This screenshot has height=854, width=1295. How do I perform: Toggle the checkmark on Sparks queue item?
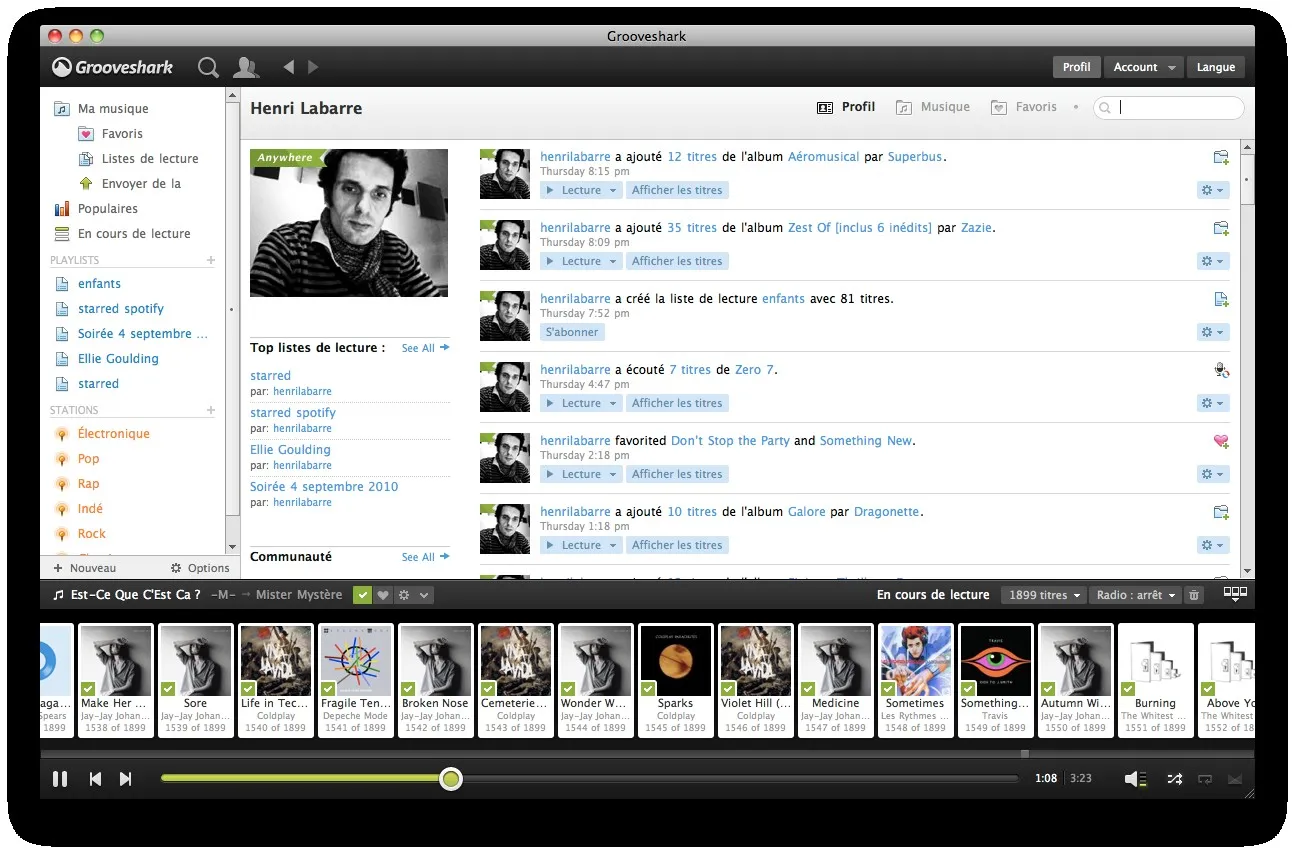click(648, 688)
